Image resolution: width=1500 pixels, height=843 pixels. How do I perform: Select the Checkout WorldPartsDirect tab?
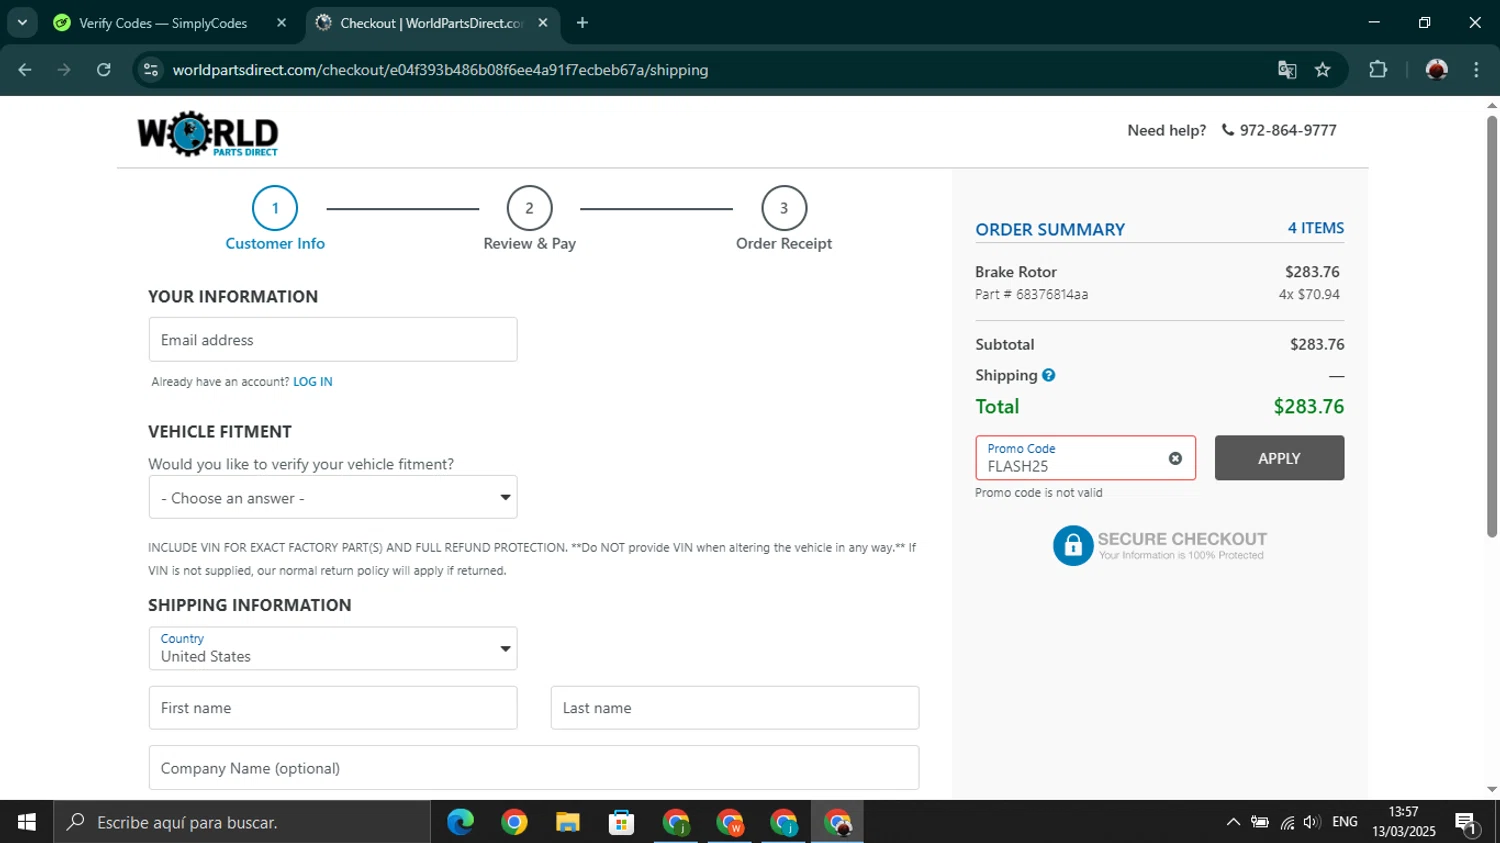[x=431, y=22]
